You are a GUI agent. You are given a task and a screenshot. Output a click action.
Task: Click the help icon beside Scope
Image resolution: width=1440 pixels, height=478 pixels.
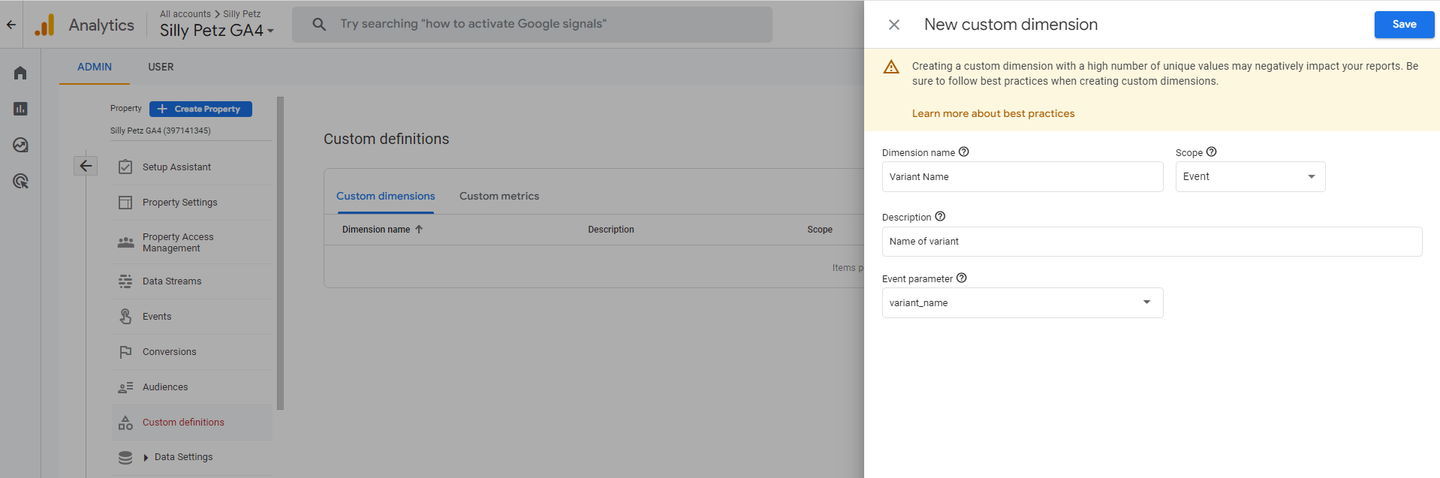coord(1211,152)
